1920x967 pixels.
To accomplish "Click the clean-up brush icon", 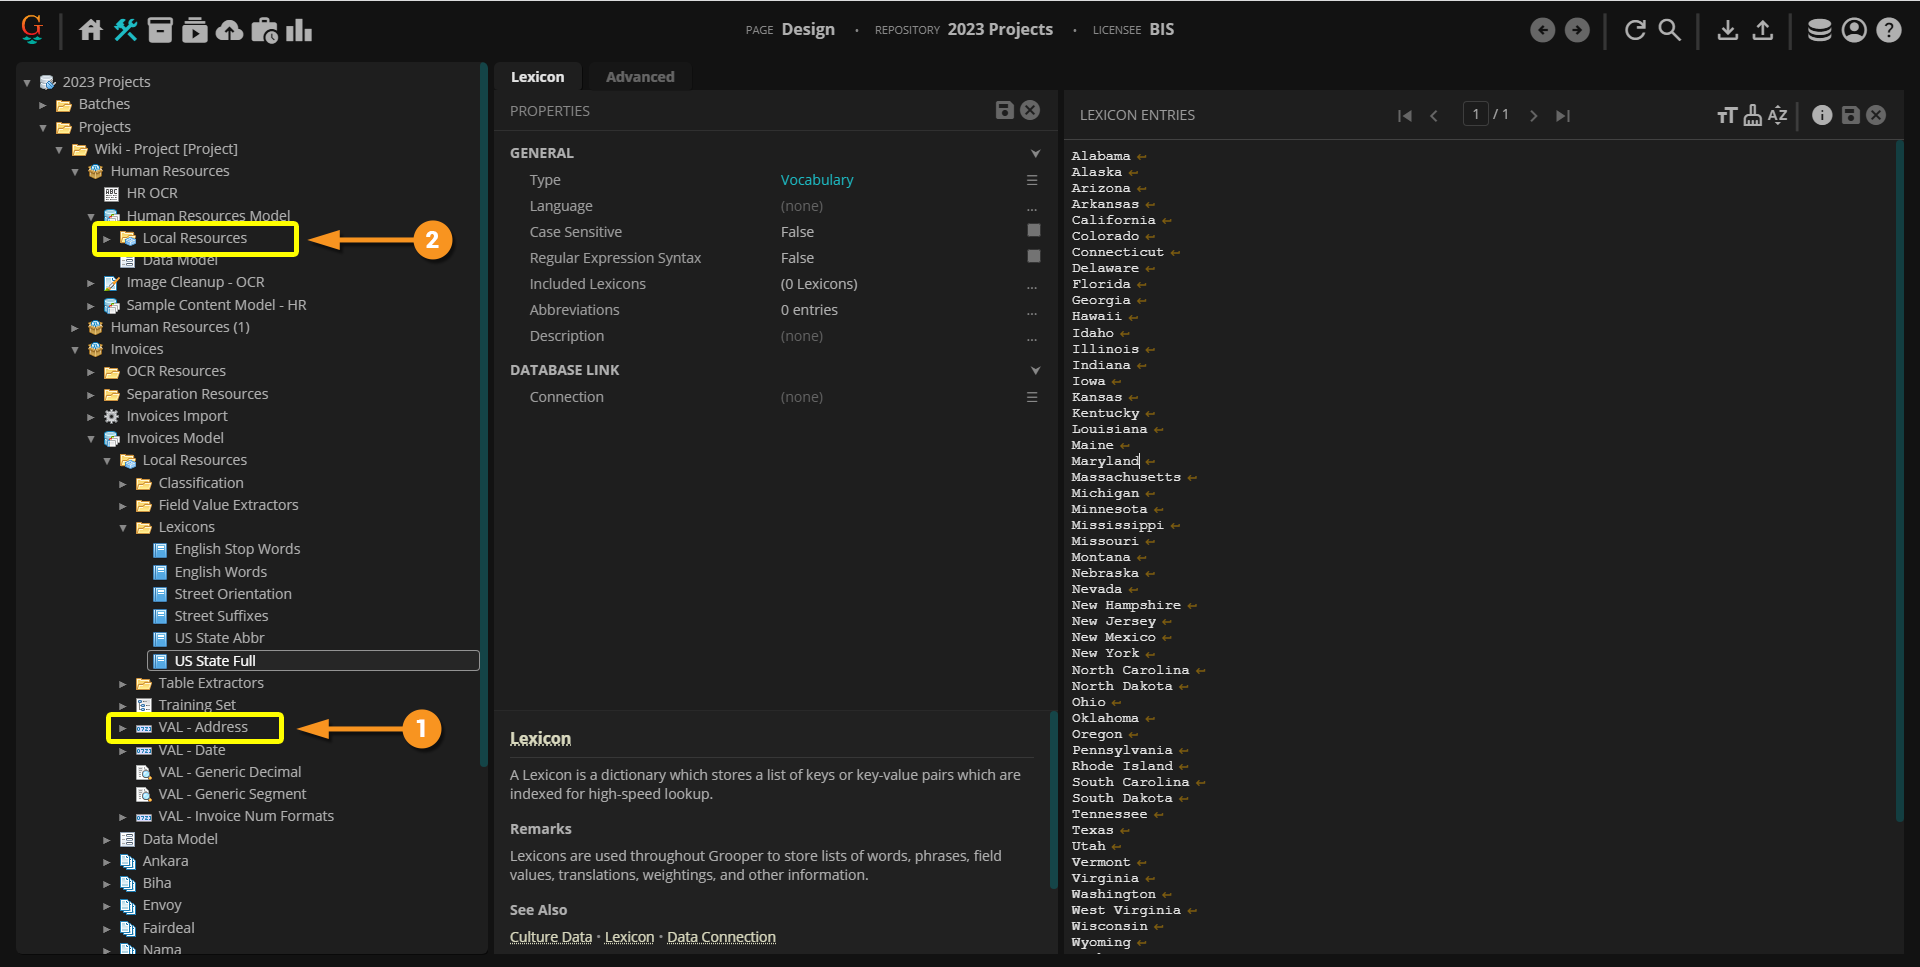I will pos(1752,115).
